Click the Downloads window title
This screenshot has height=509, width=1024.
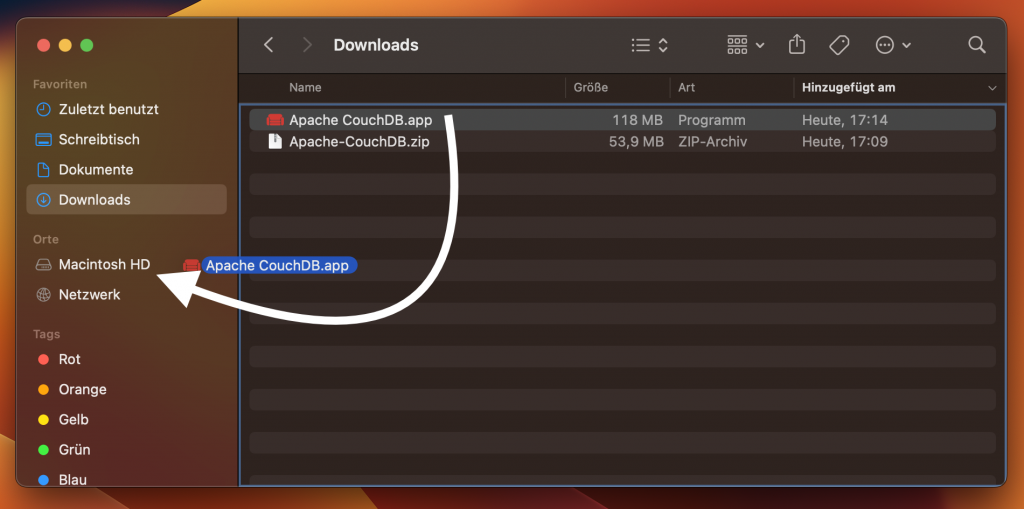[x=376, y=45]
